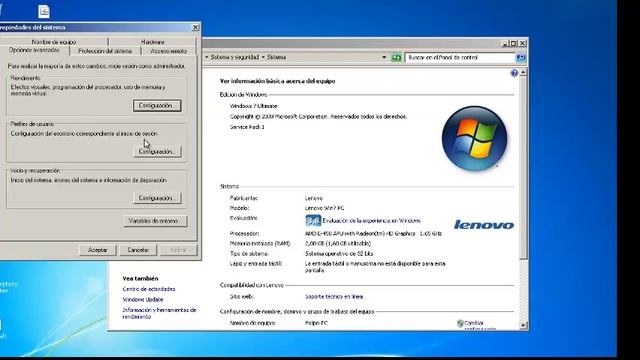640x360 pixels.
Task: Switch to Nombre de equipo tab
Action: click(54, 42)
